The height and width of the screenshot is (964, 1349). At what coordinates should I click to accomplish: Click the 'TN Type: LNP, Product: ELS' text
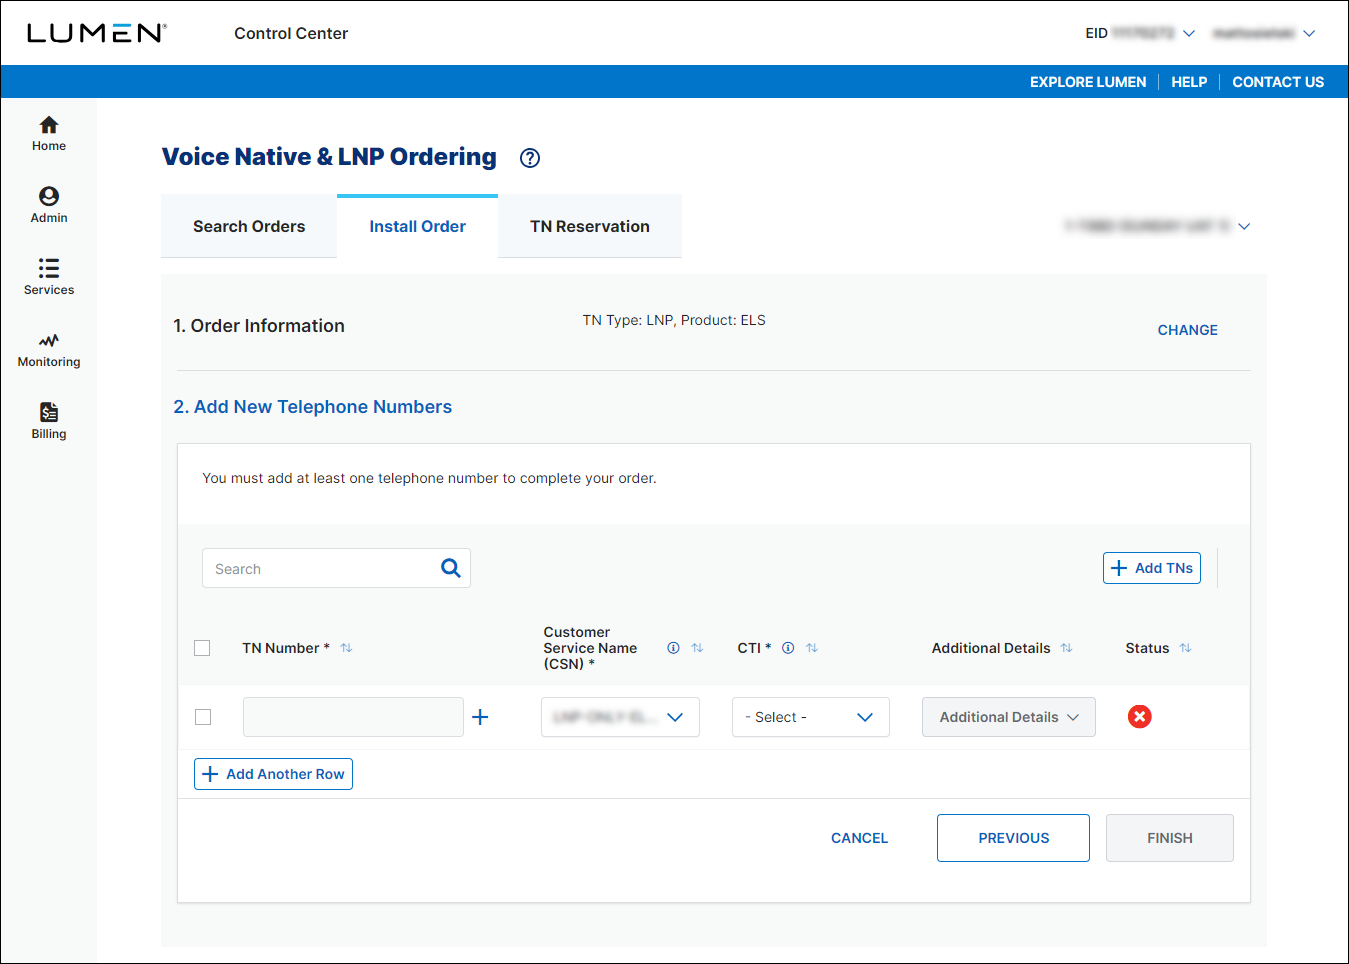pyautogui.click(x=674, y=320)
